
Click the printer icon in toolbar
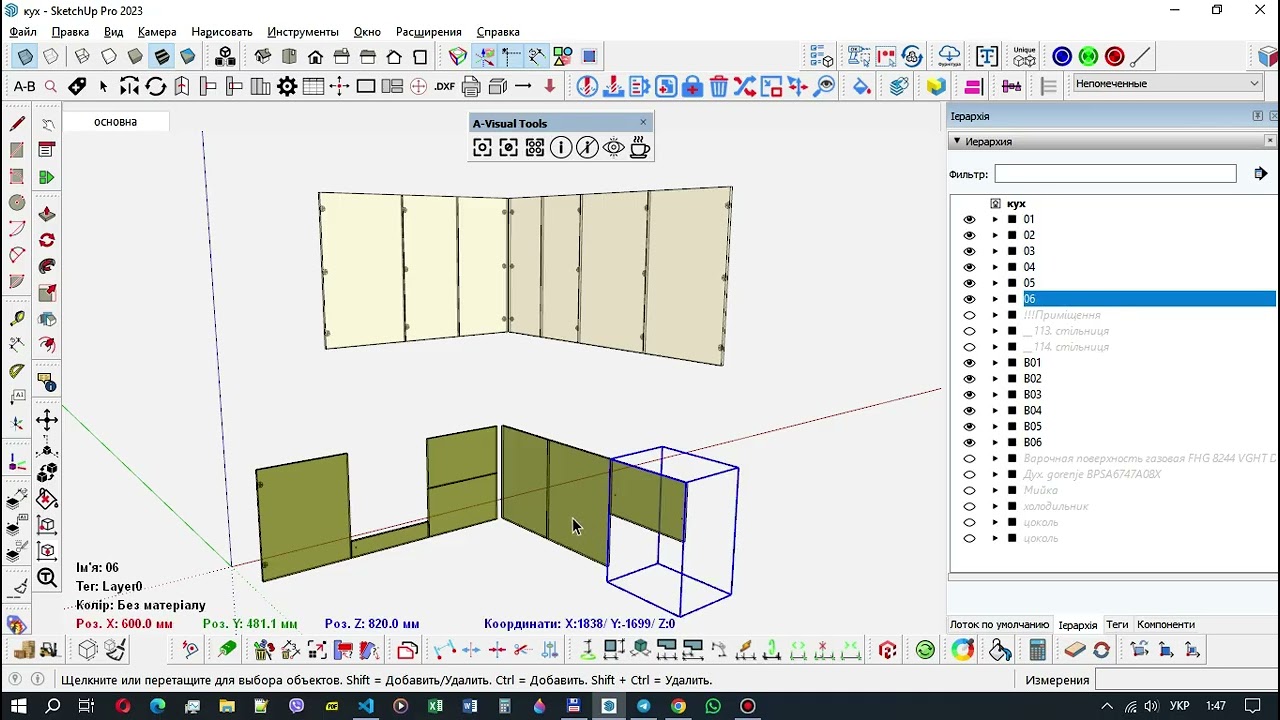[x=471, y=86]
